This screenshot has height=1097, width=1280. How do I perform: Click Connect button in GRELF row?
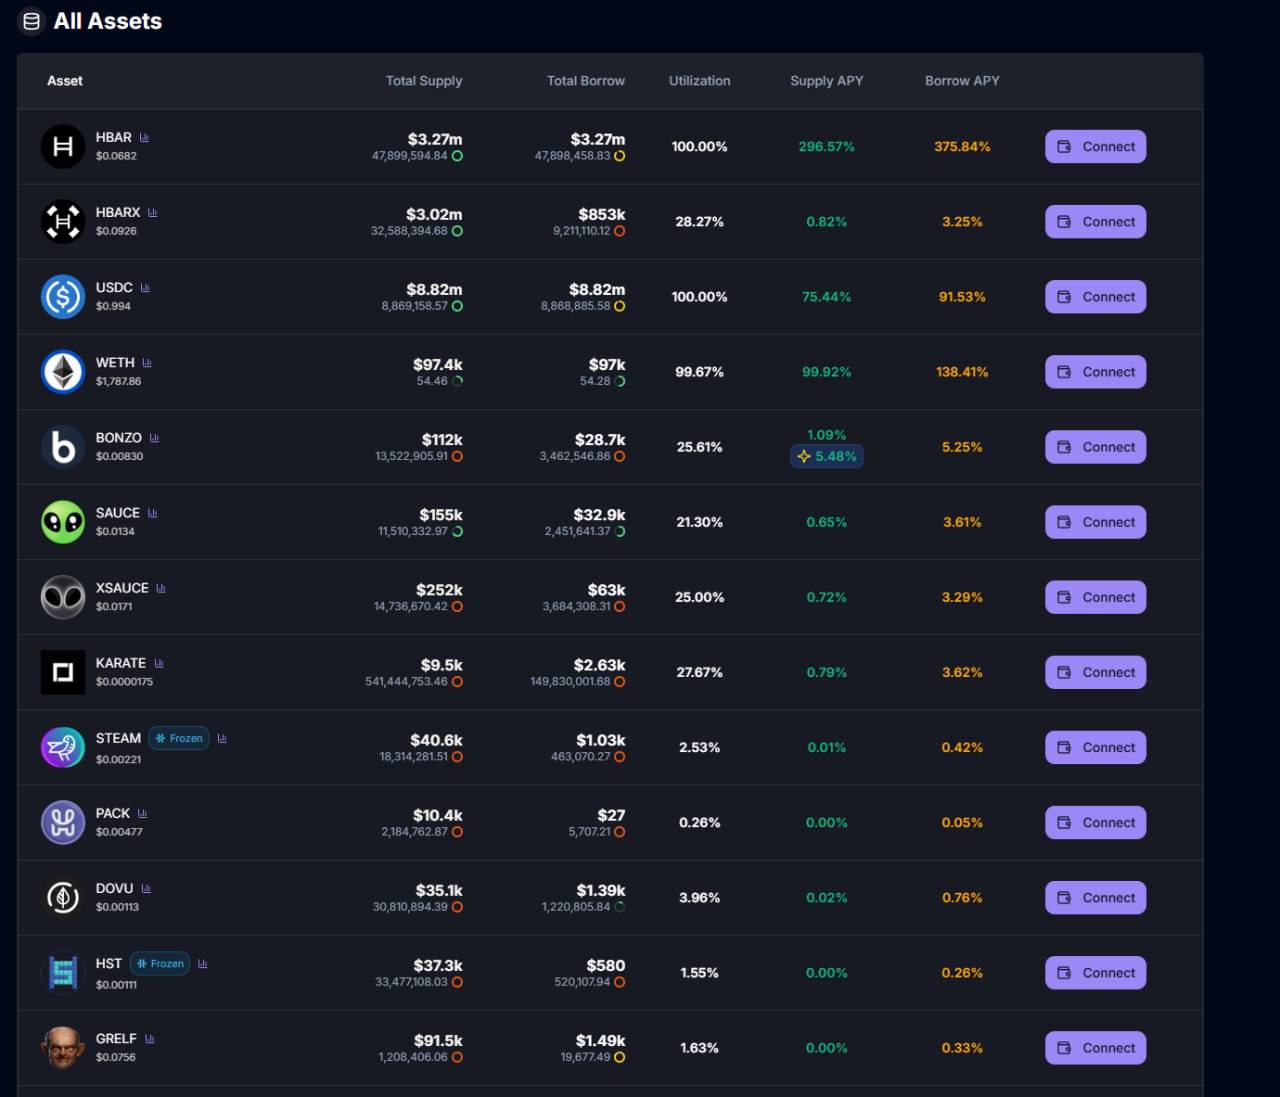(x=1095, y=1047)
